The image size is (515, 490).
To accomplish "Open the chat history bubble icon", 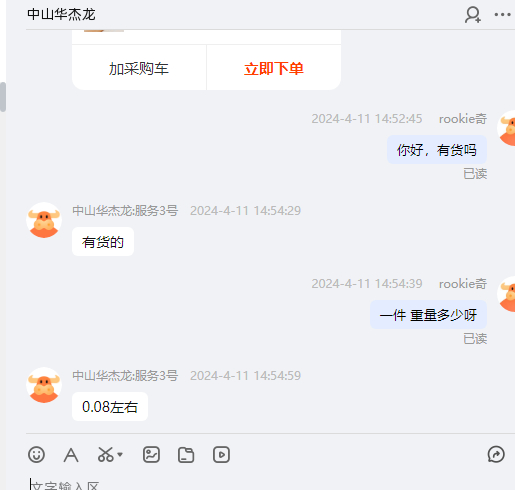I will [496, 454].
